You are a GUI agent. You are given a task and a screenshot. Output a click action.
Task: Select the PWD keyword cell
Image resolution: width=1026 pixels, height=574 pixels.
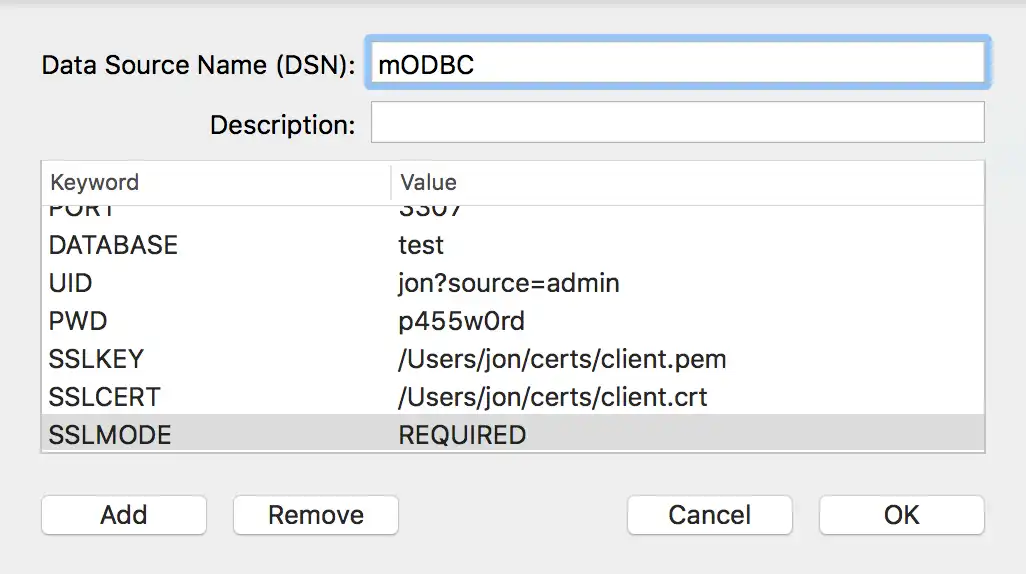click(x=78, y=321)
